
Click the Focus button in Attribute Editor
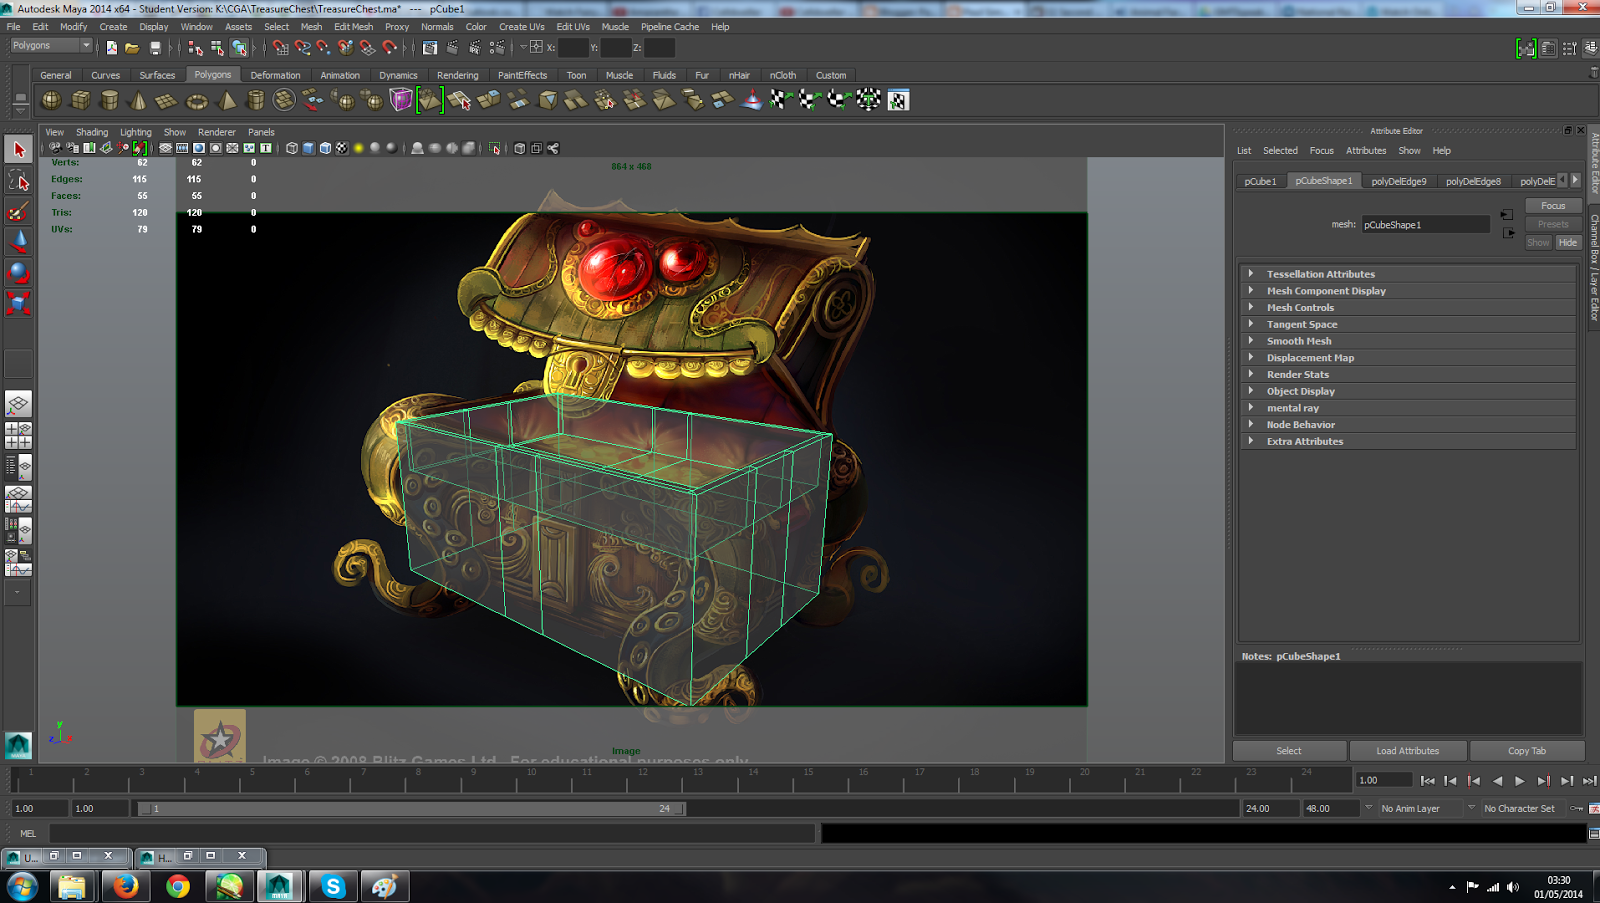click(1553, 206)
